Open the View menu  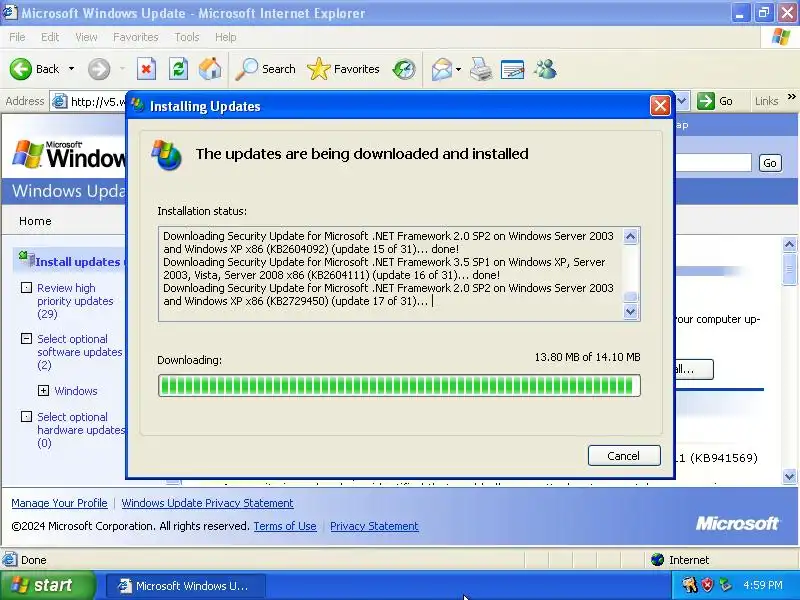coord(86,37)
